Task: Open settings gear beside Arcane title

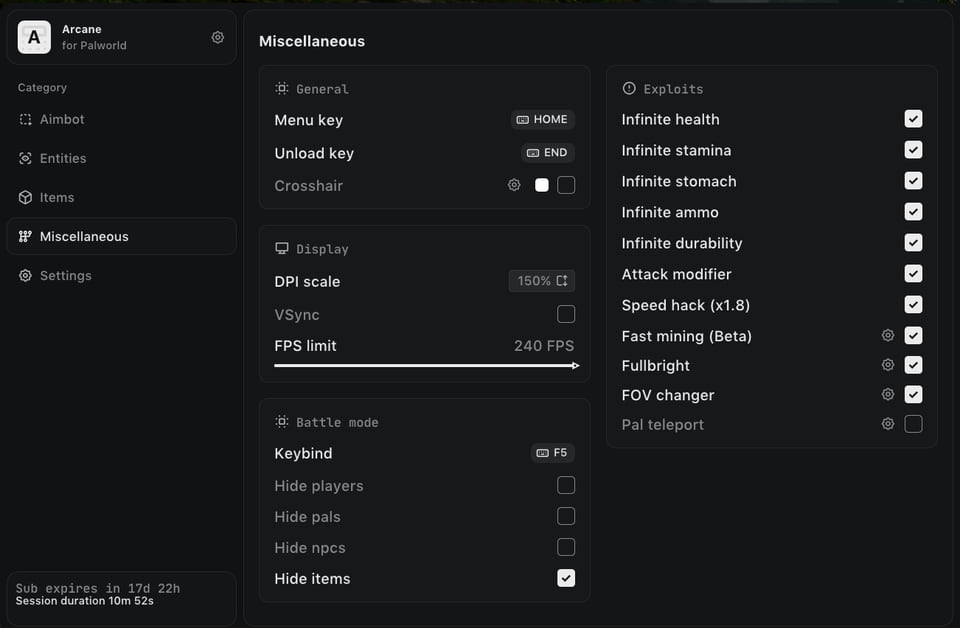Action: (217, 37)
